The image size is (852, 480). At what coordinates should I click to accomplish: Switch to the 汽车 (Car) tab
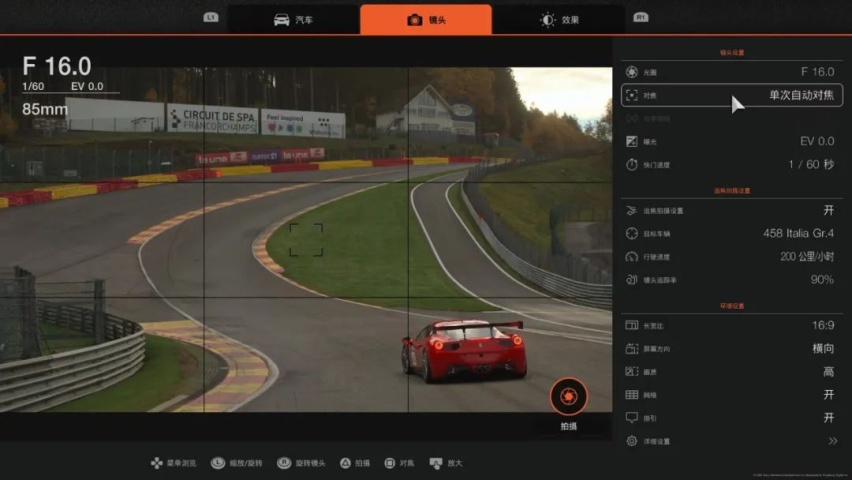click(293, 20)
